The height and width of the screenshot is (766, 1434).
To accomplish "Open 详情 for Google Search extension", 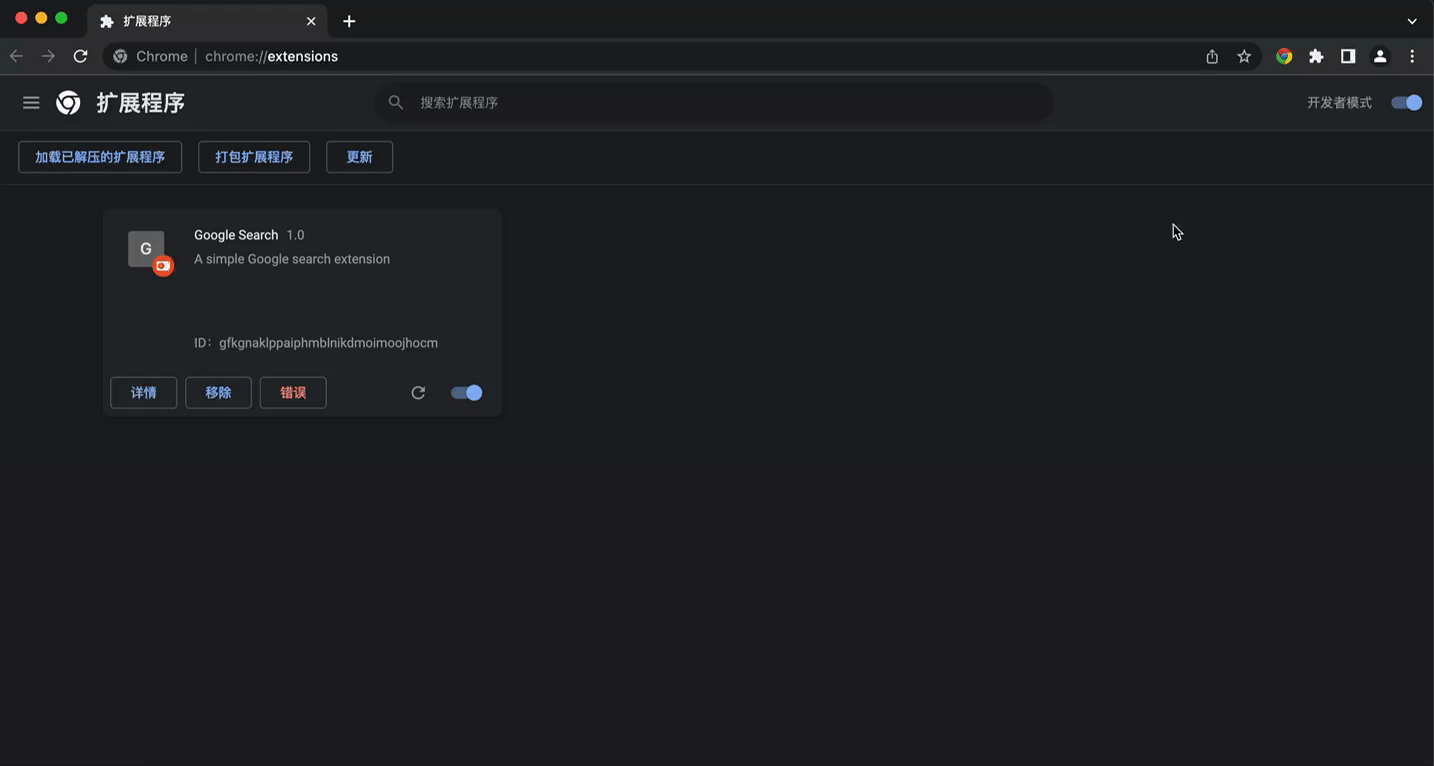I will tap(144, 393).
